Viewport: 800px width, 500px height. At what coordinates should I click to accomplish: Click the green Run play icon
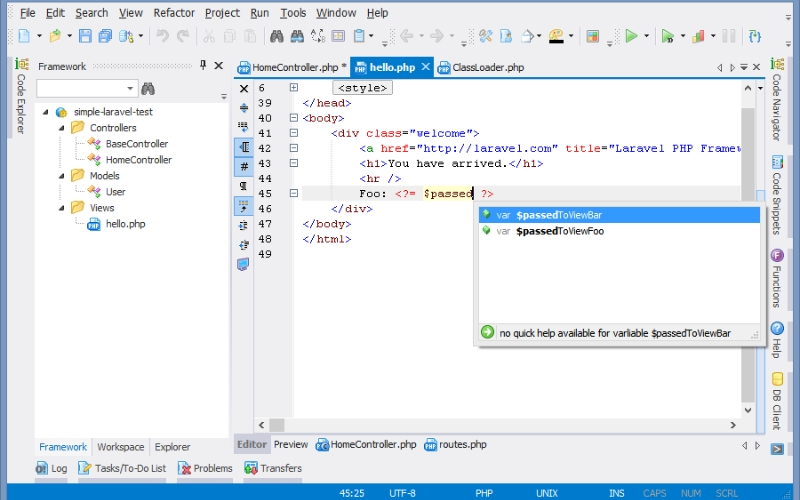click(x=632, y=36)
